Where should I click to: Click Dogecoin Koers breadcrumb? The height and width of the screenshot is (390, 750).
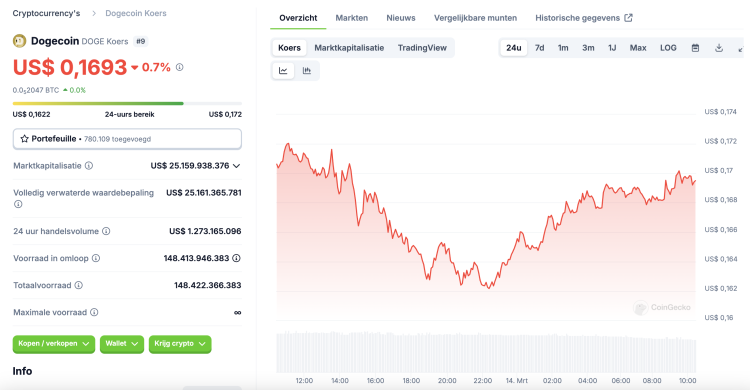point(136,13)
